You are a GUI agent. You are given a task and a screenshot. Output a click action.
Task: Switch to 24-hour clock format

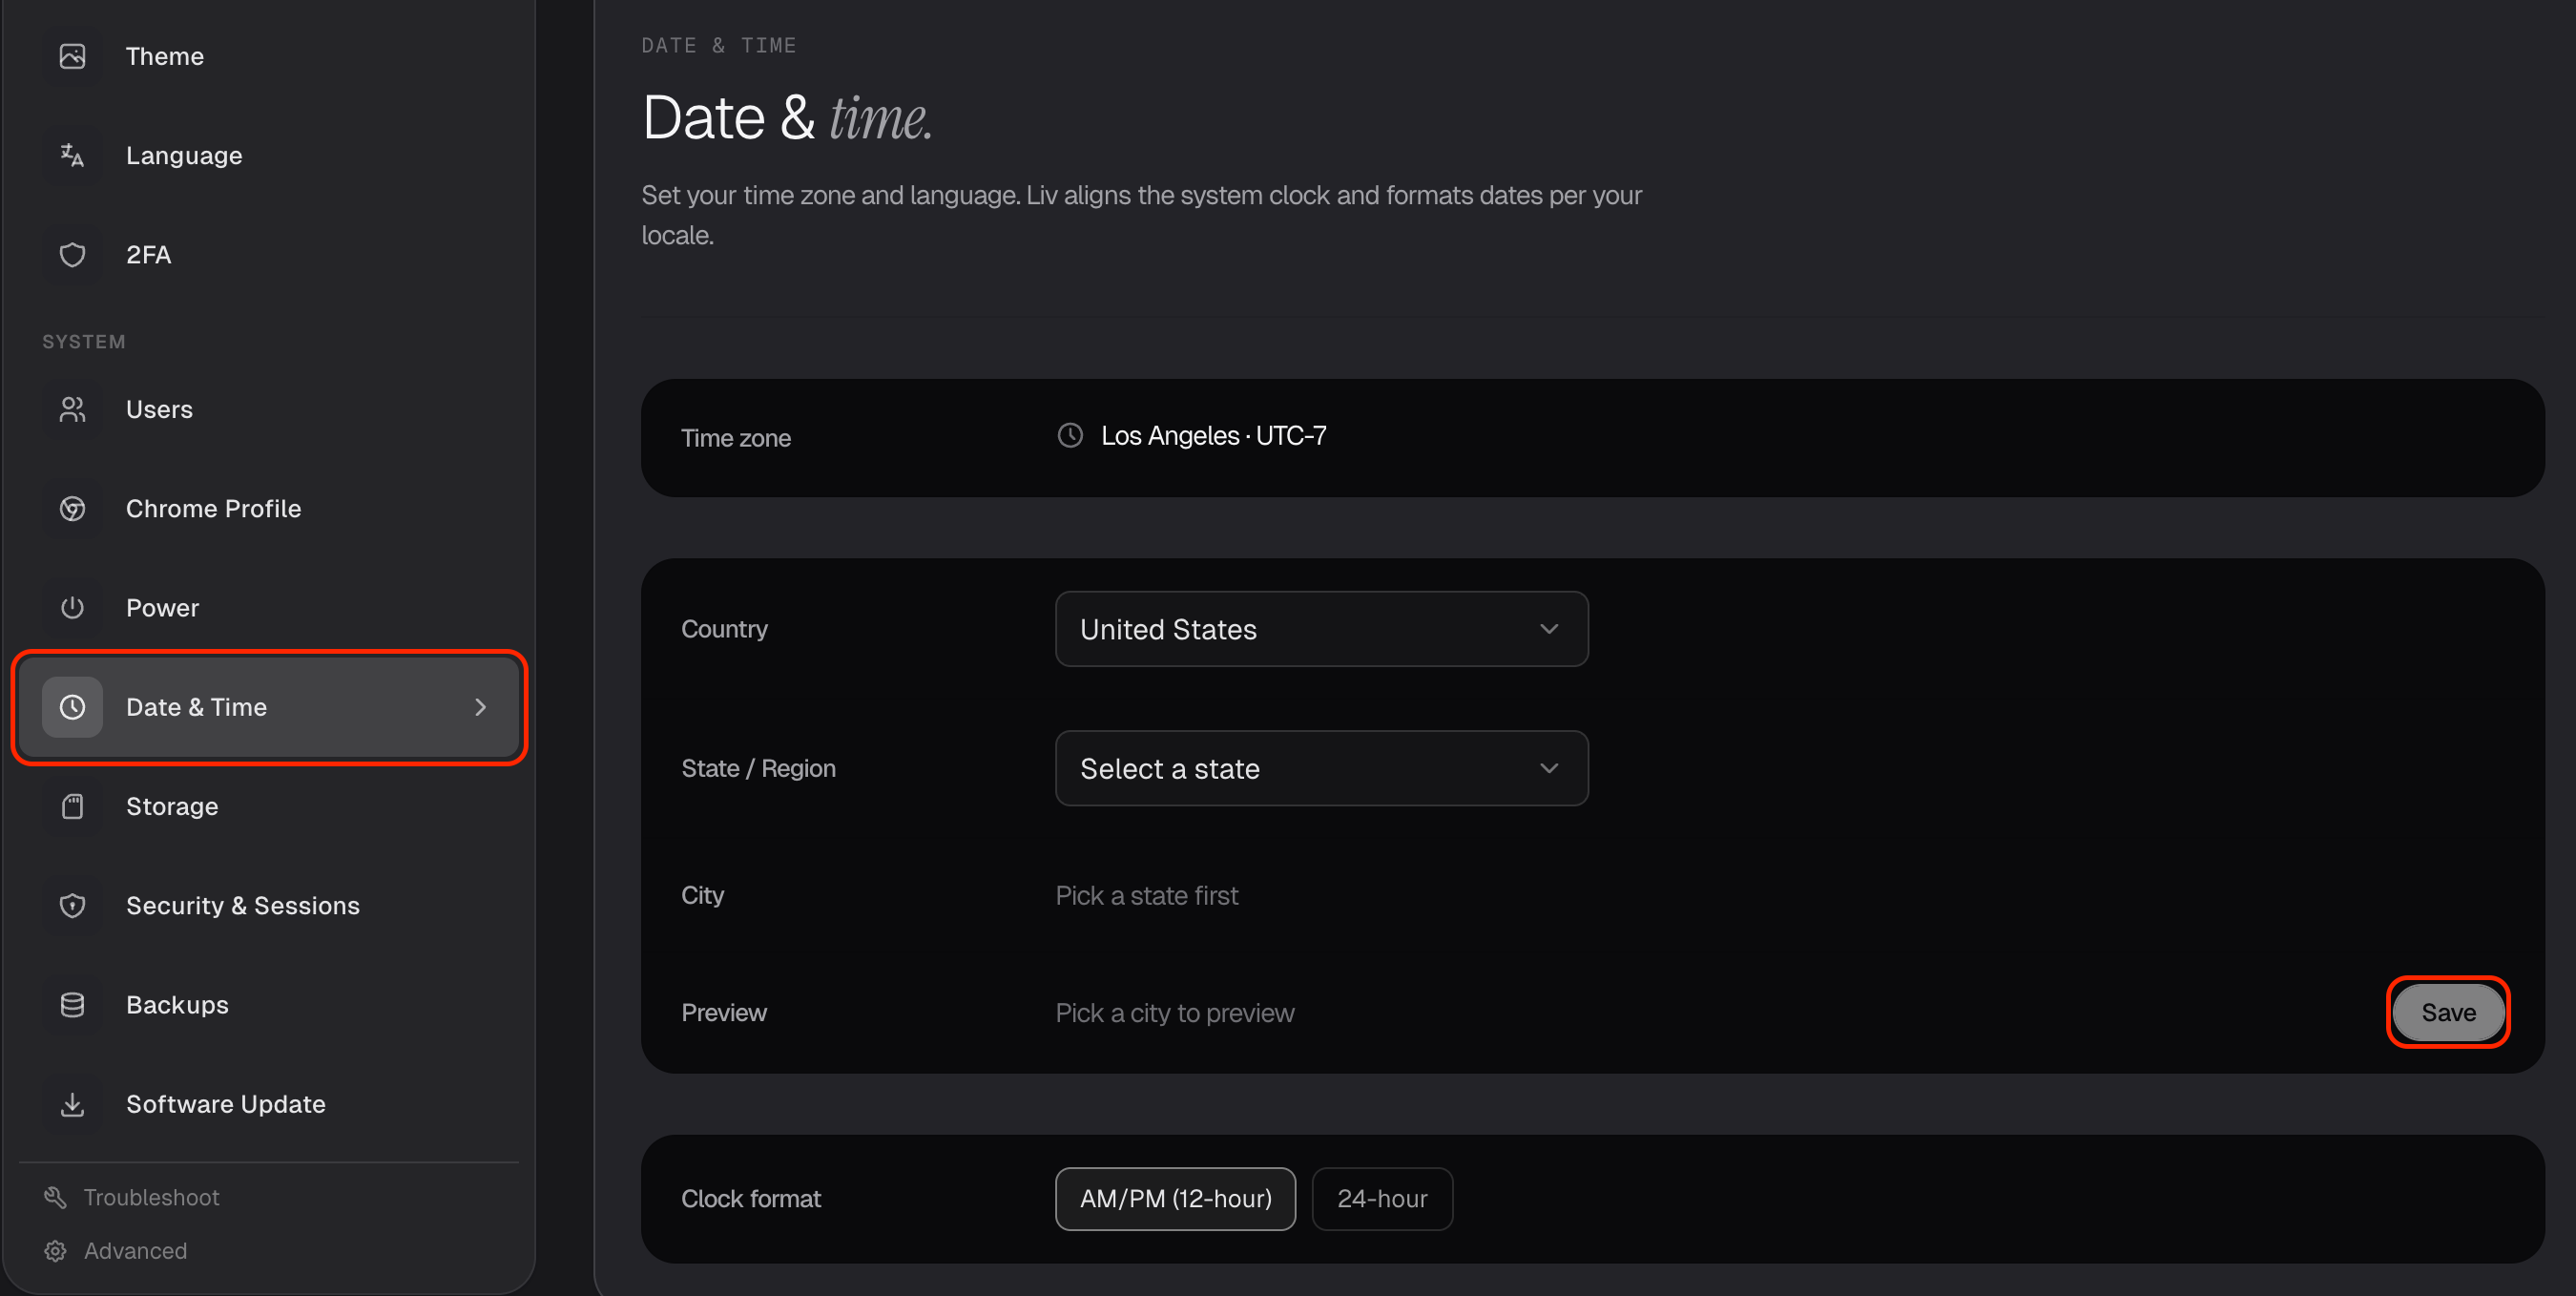pos(1382,1198)
